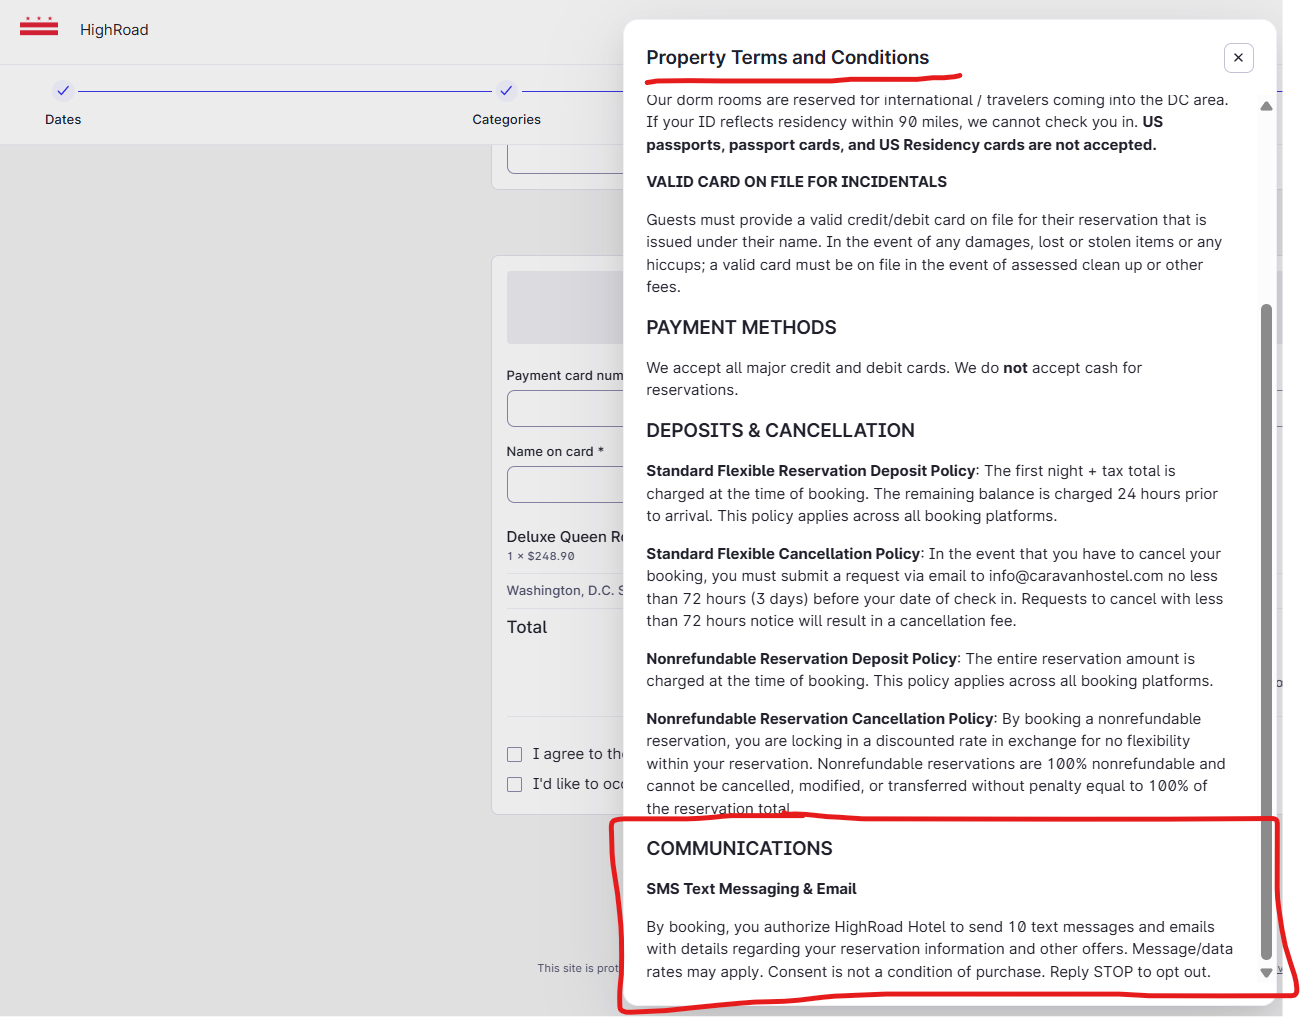Screen dimensions: 1300x1017
Task: Click 'Nonrefundable Reservation Deposit Policy' text
Action: tap(802, 659)
